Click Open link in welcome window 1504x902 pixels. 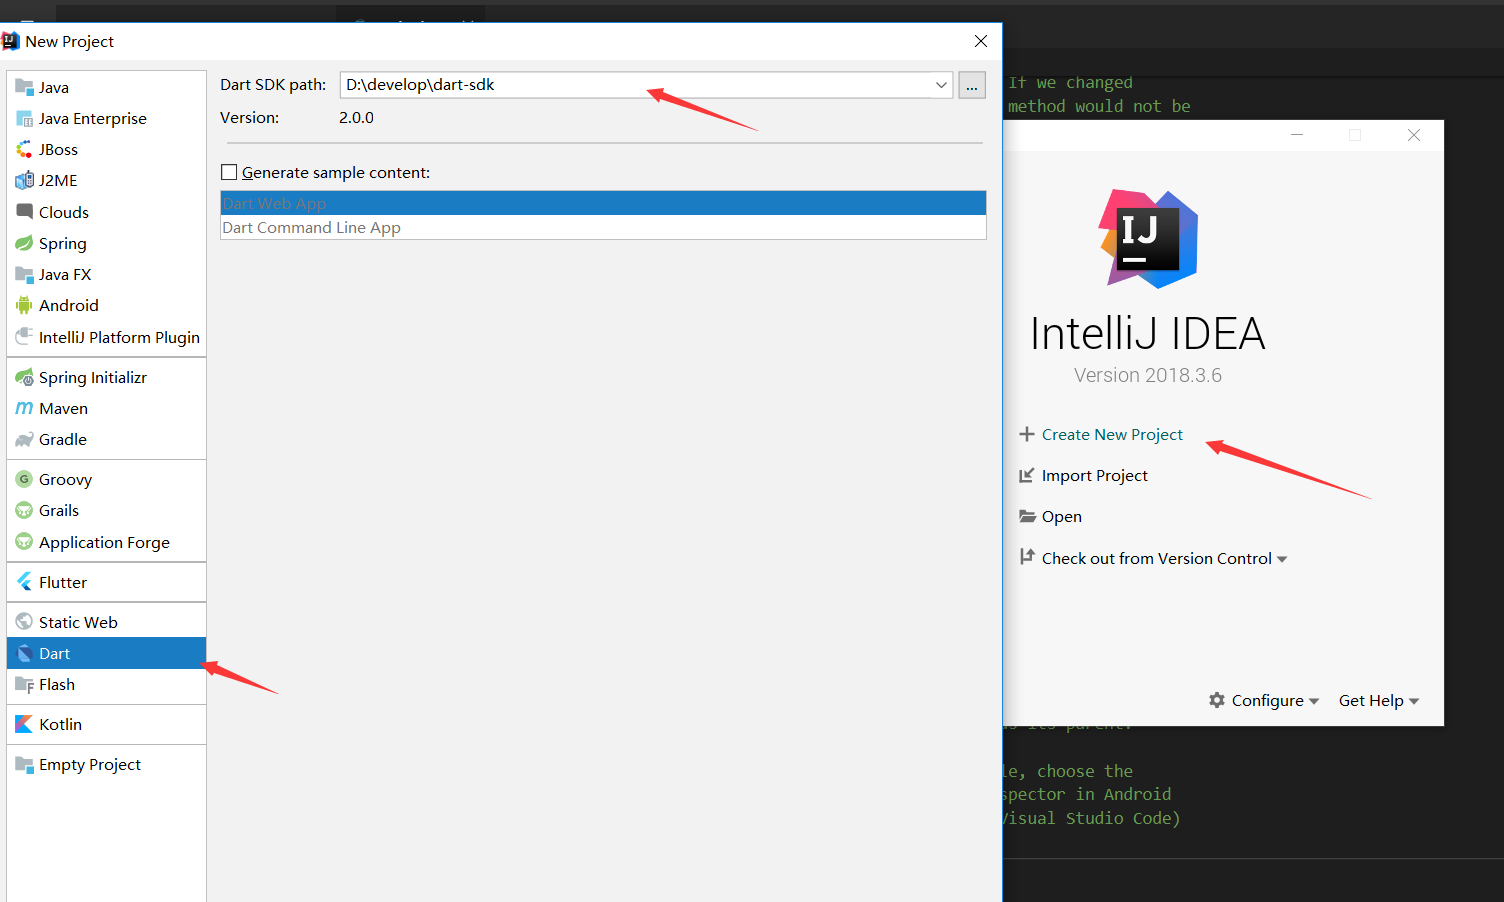[1061, 516]
